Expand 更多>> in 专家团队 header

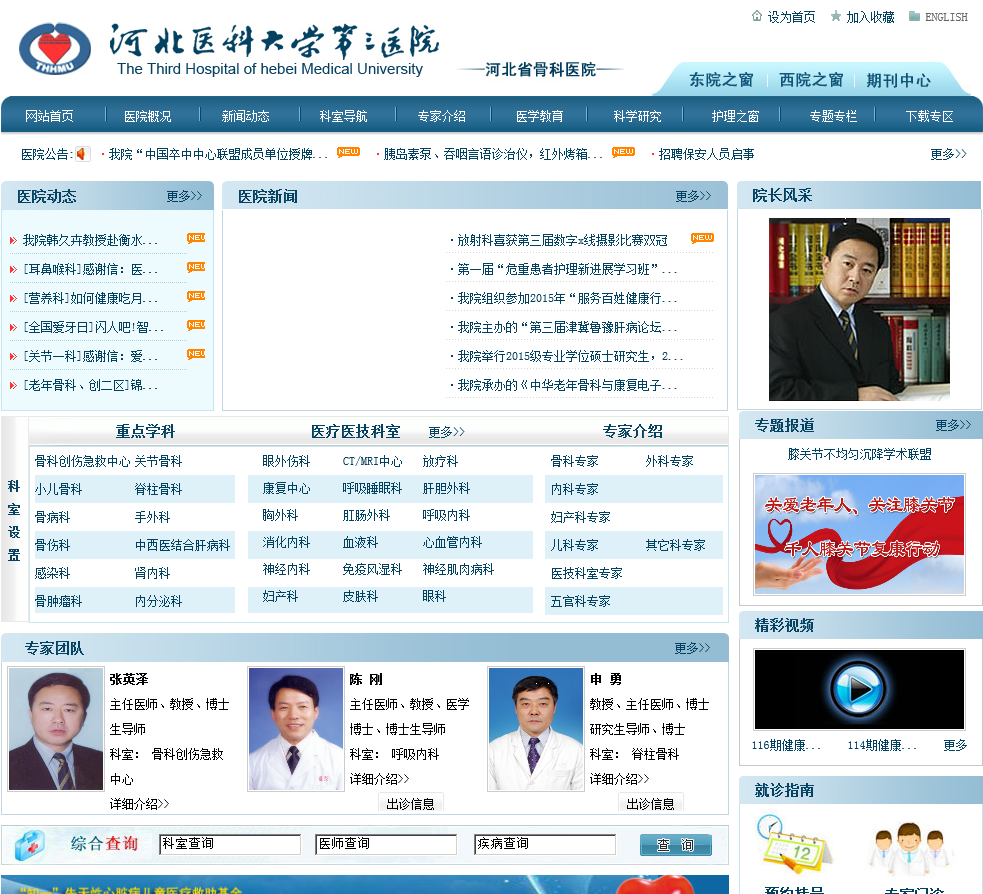click(693, 648)
